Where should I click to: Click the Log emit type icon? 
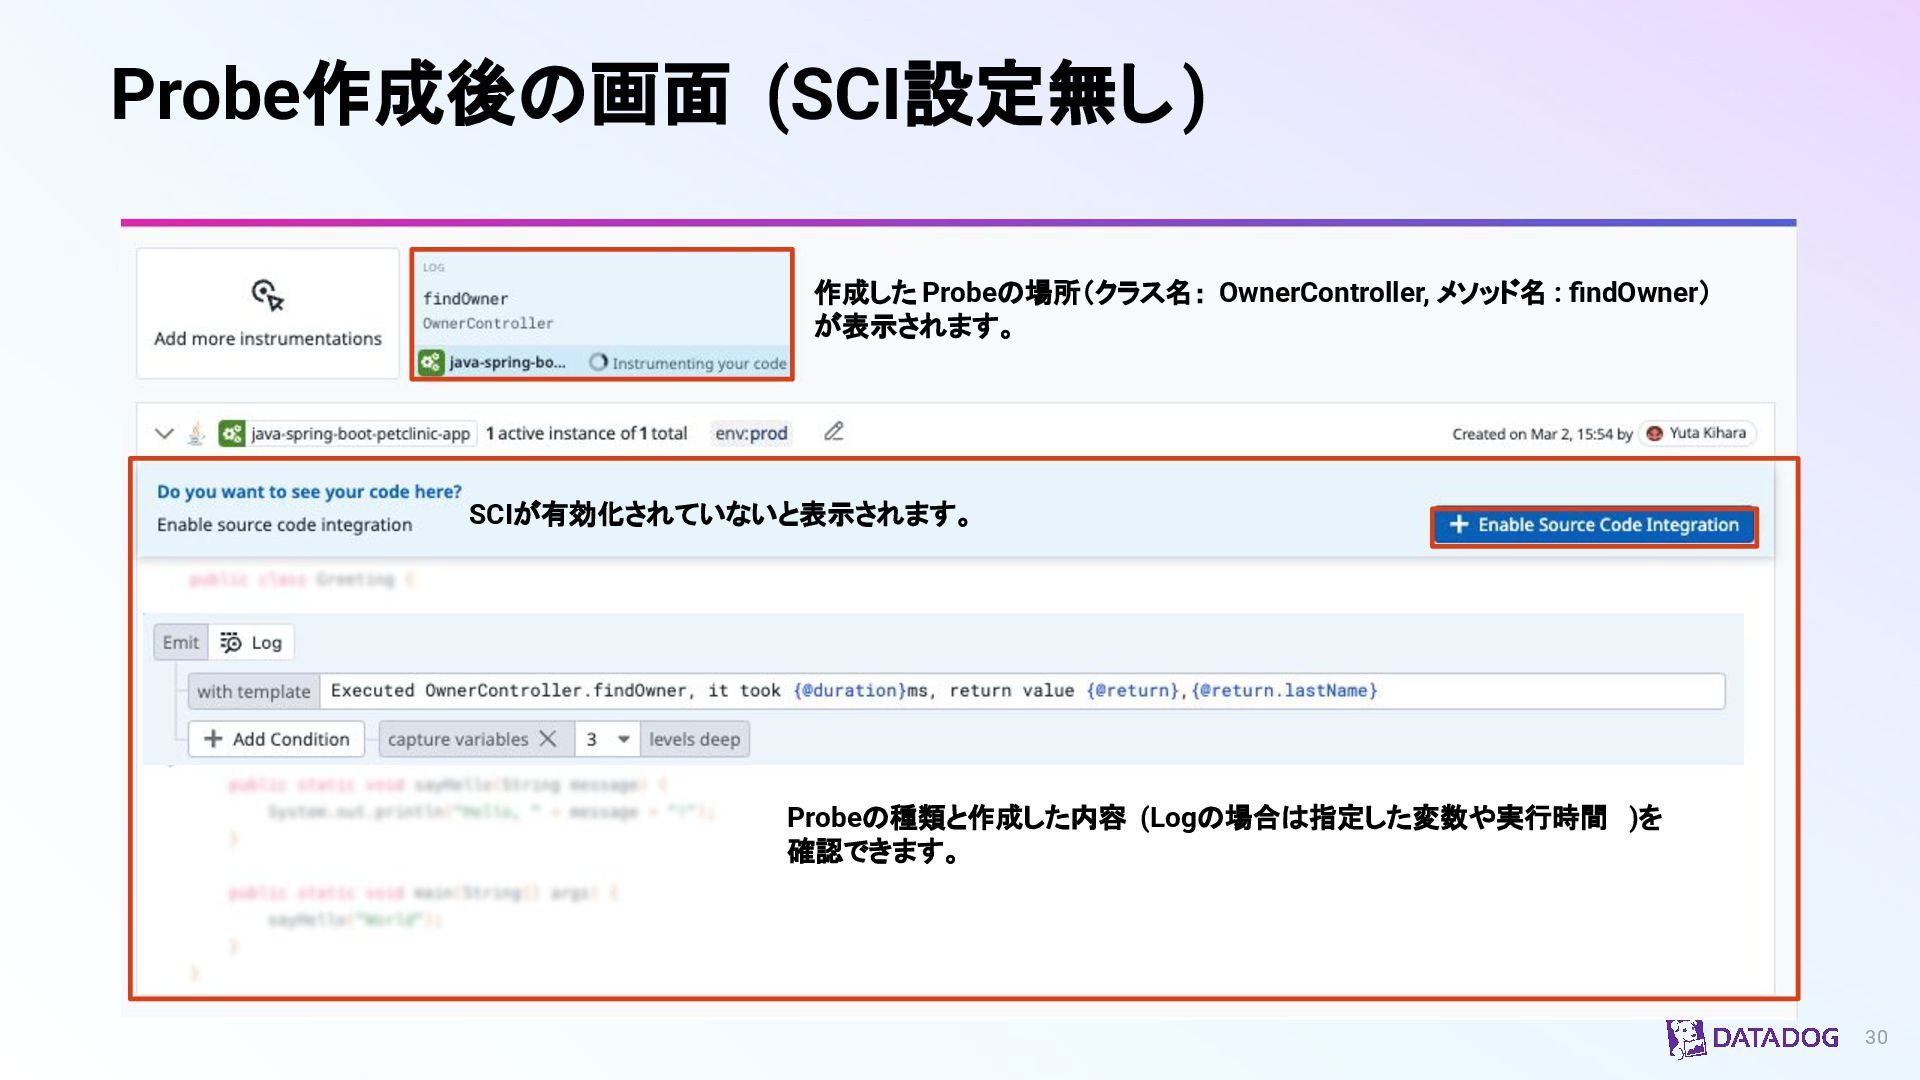point(231,642)
